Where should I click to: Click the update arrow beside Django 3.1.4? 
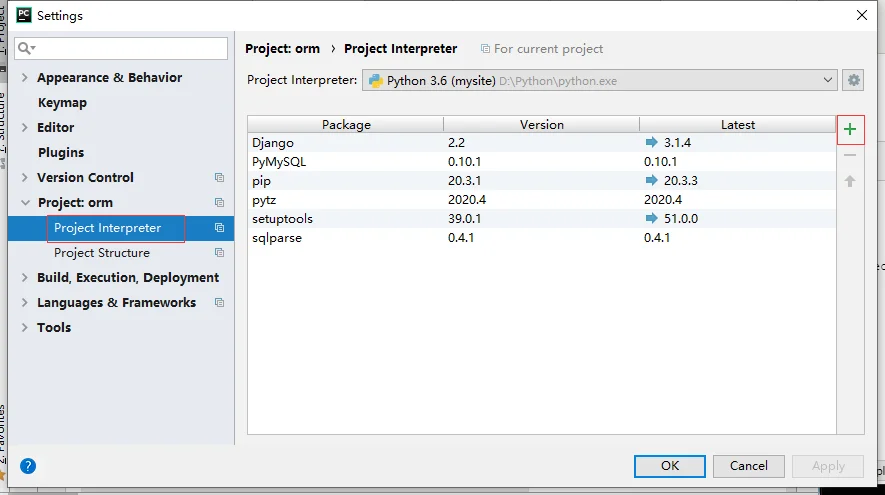651,142
